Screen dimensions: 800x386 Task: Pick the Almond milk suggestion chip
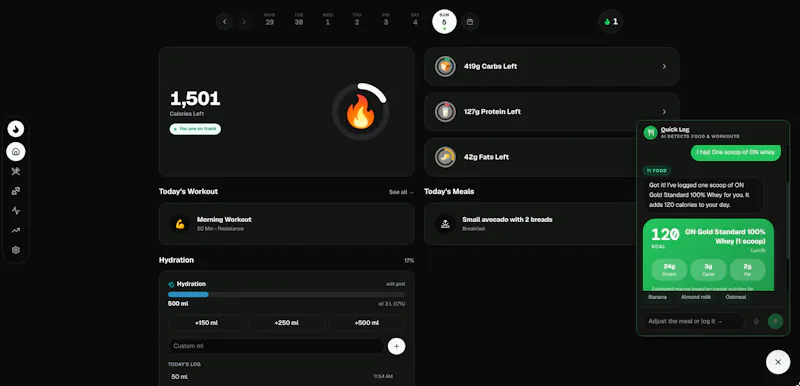tap(696, 297)
